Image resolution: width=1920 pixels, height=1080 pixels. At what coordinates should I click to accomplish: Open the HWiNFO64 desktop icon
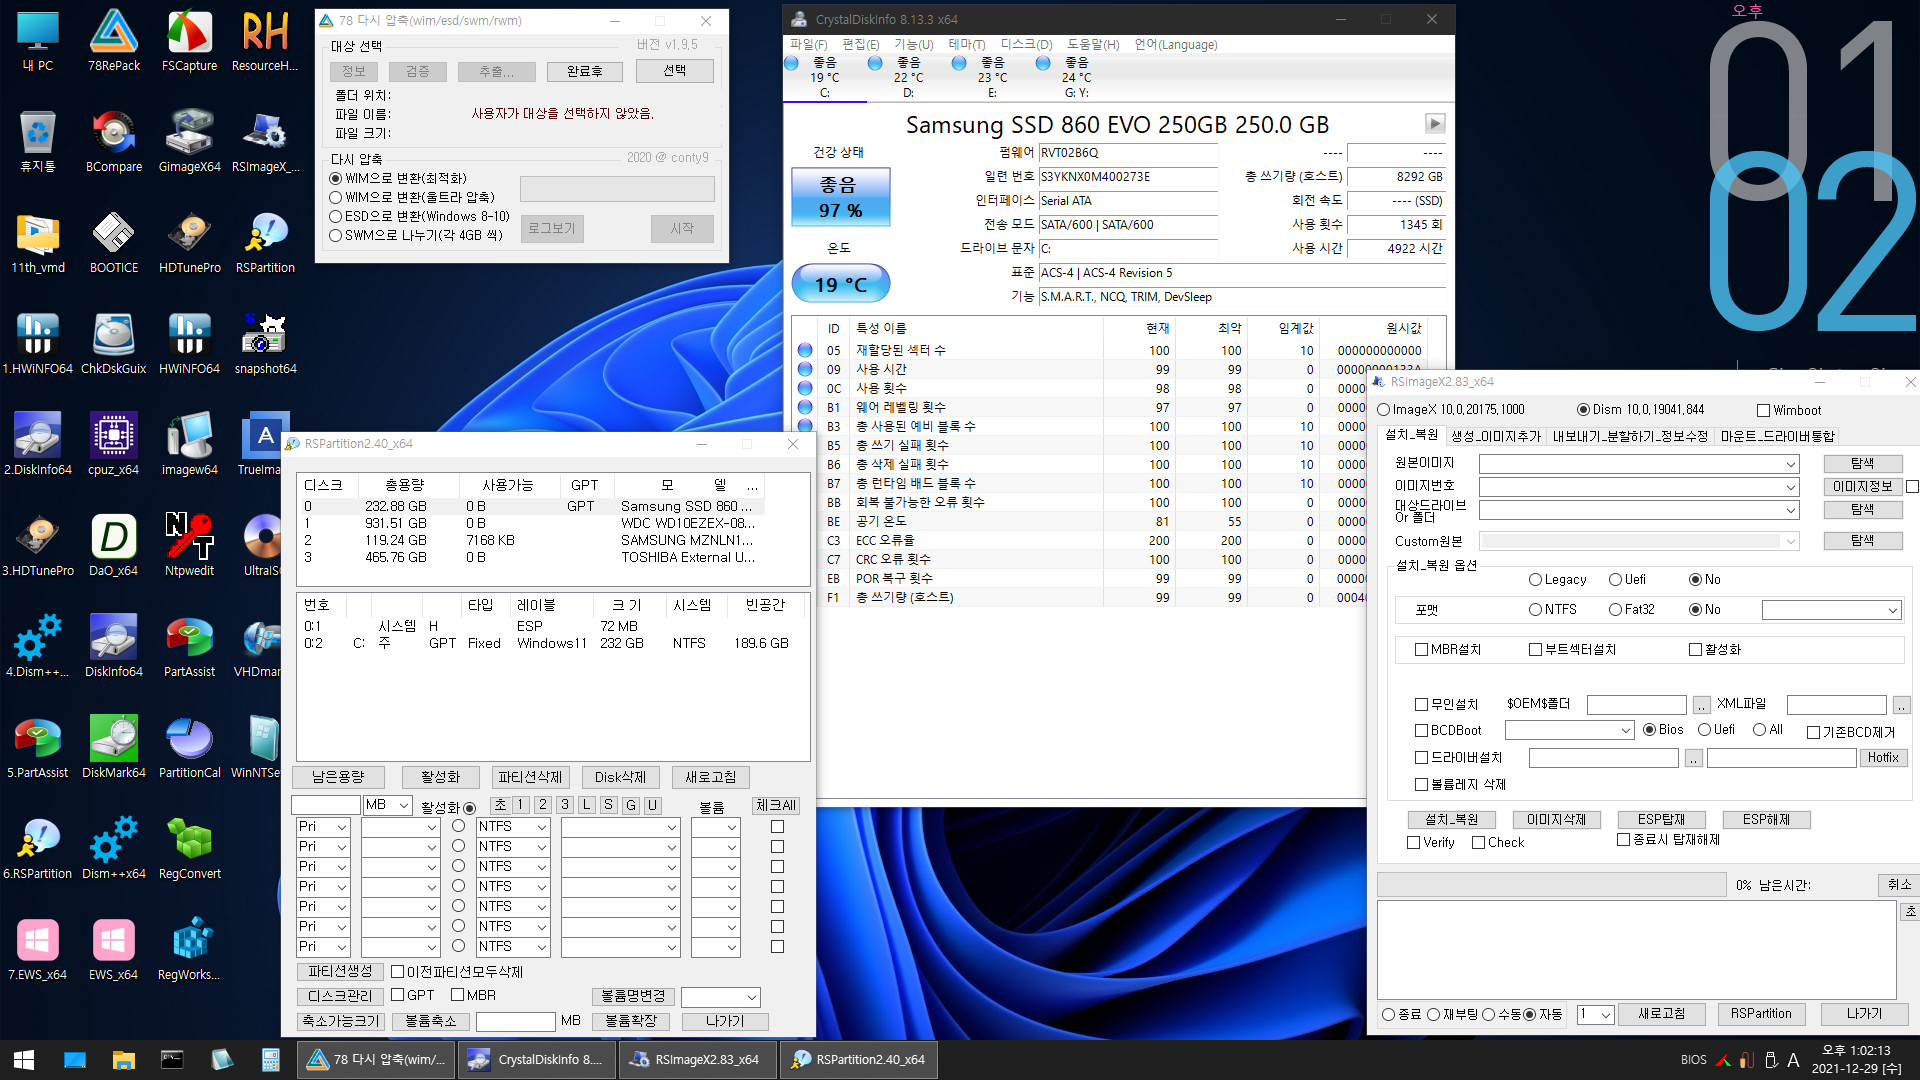click(x=189, y=343)
